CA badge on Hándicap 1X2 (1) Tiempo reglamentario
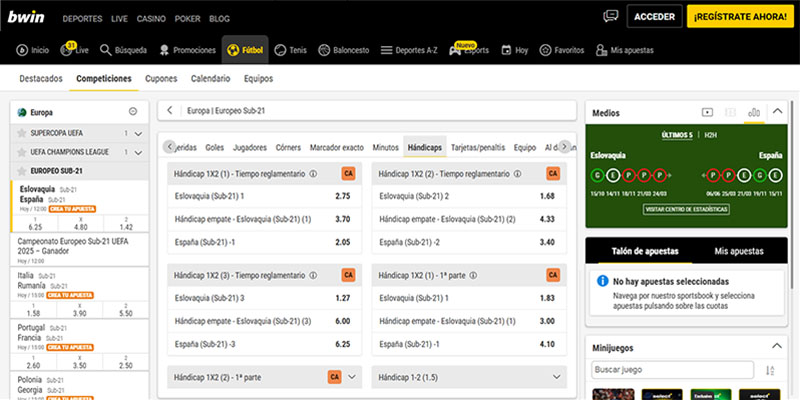 click(x=348, y=173)
